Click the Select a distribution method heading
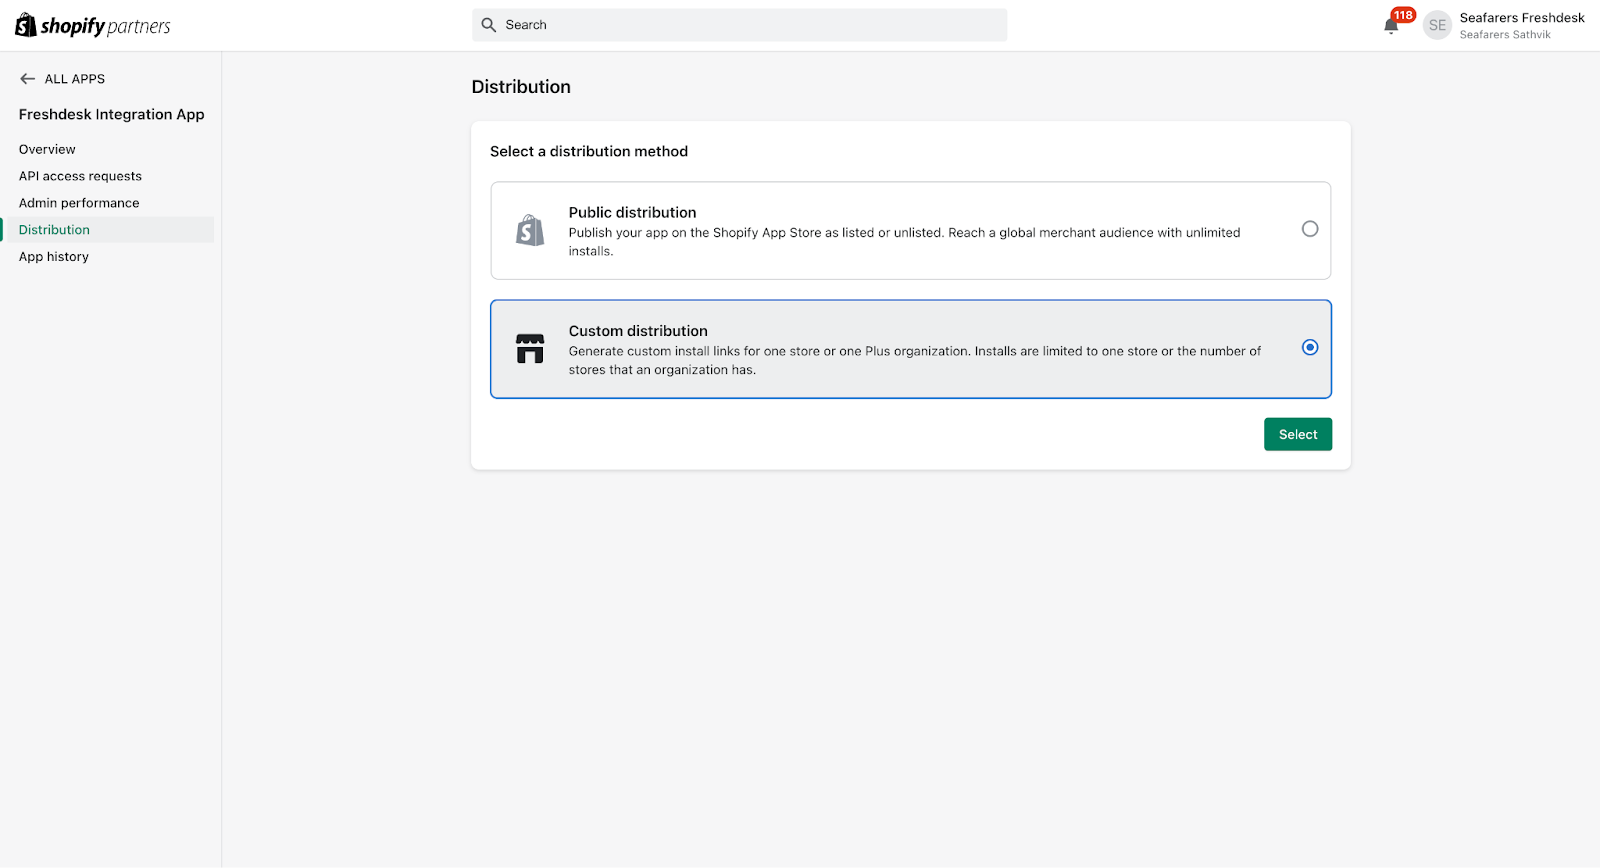This screenshot has height=868, width=1600. (x=589, y=151)
